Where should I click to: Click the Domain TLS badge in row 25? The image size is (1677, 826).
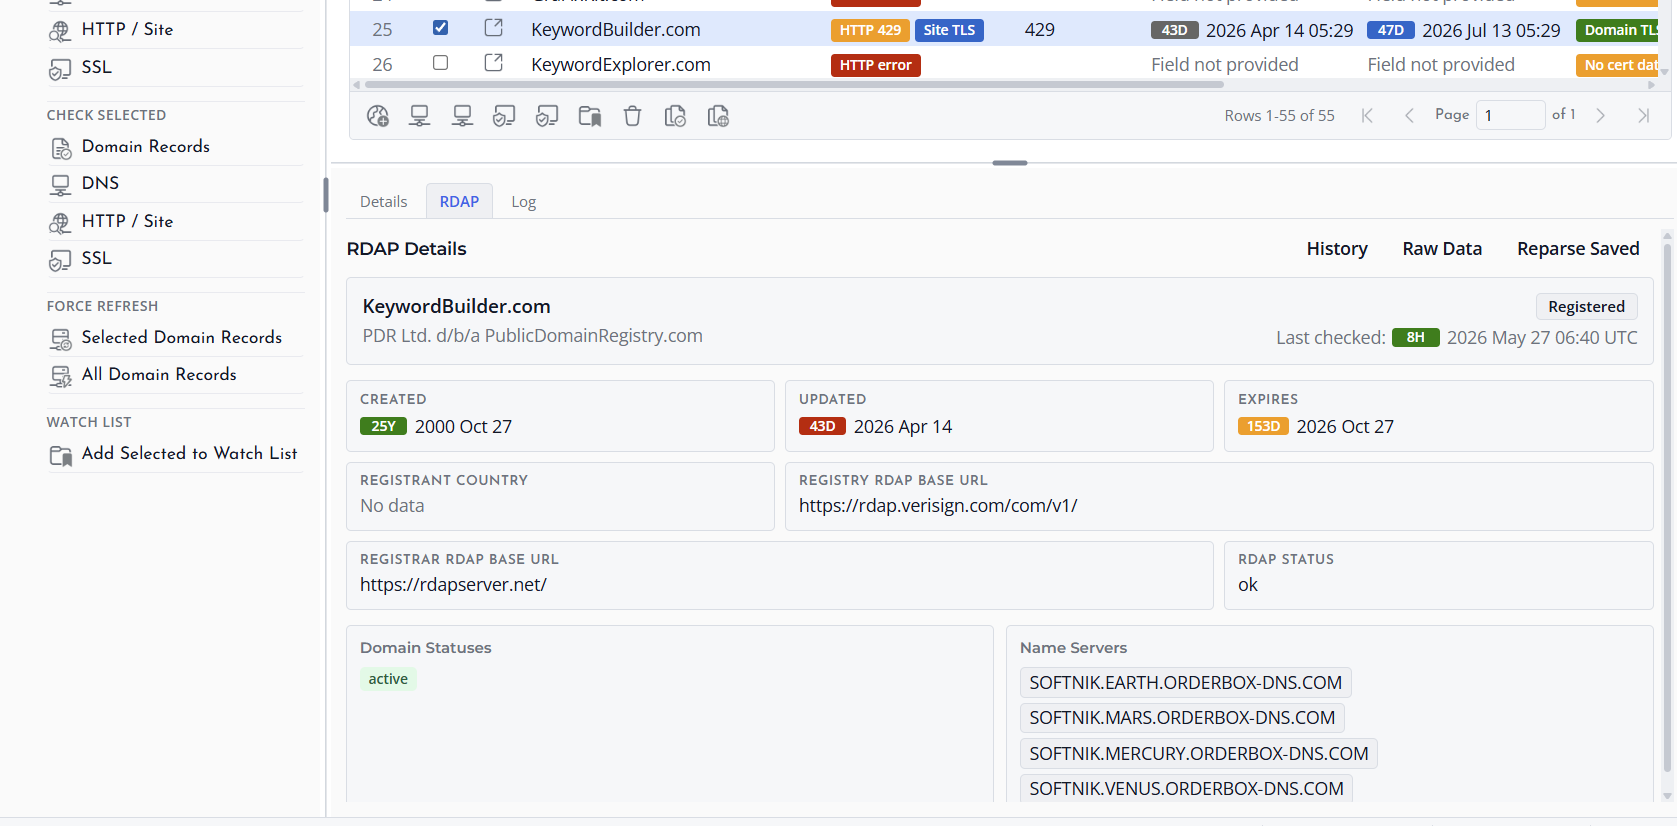tap(1616, 30)
